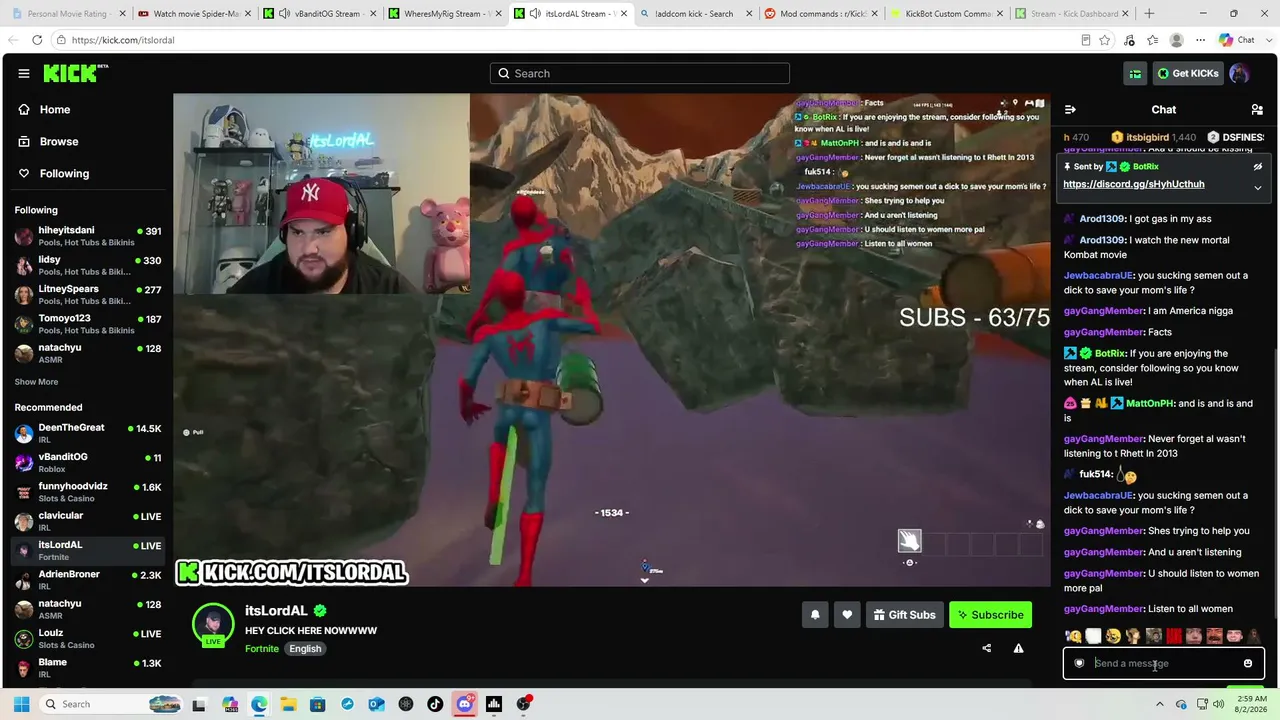
Task: Open a new browser tab
Action: click(x=1149, y=14)
